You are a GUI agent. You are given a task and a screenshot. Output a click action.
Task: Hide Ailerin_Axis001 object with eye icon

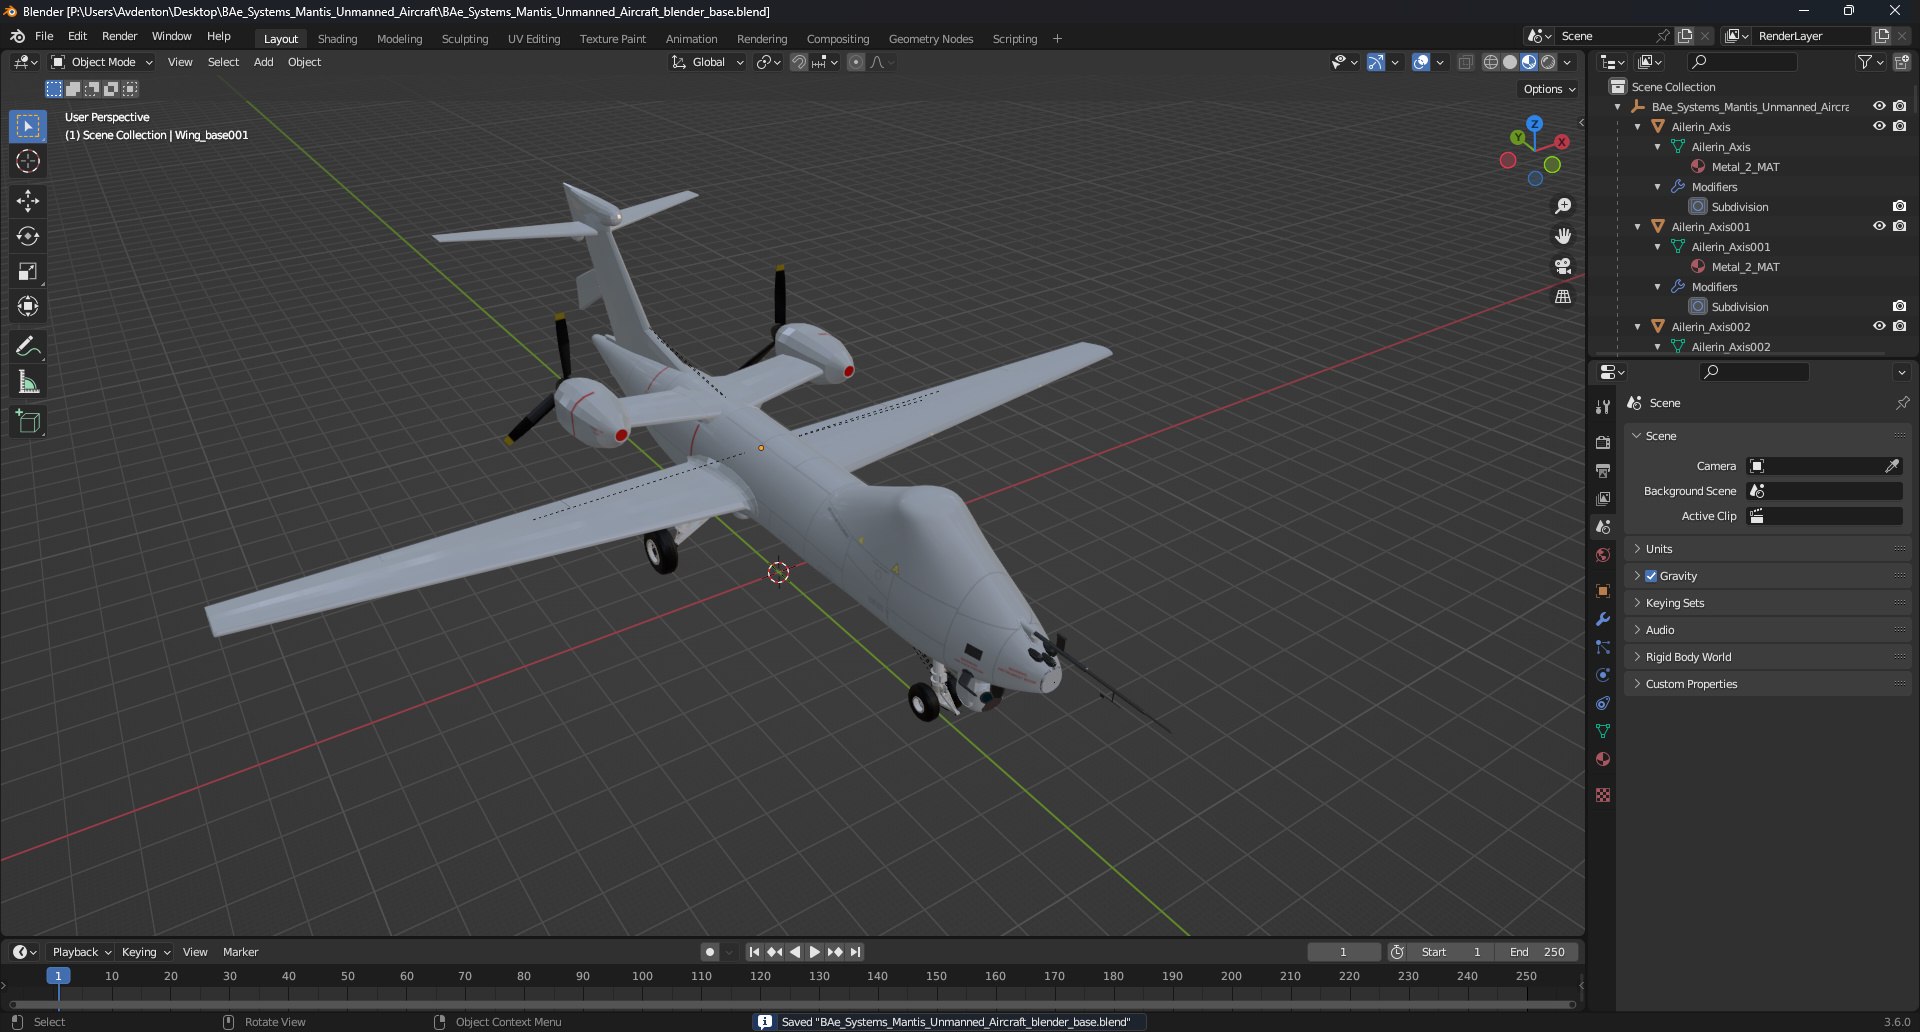click(x=1879, y=226)
